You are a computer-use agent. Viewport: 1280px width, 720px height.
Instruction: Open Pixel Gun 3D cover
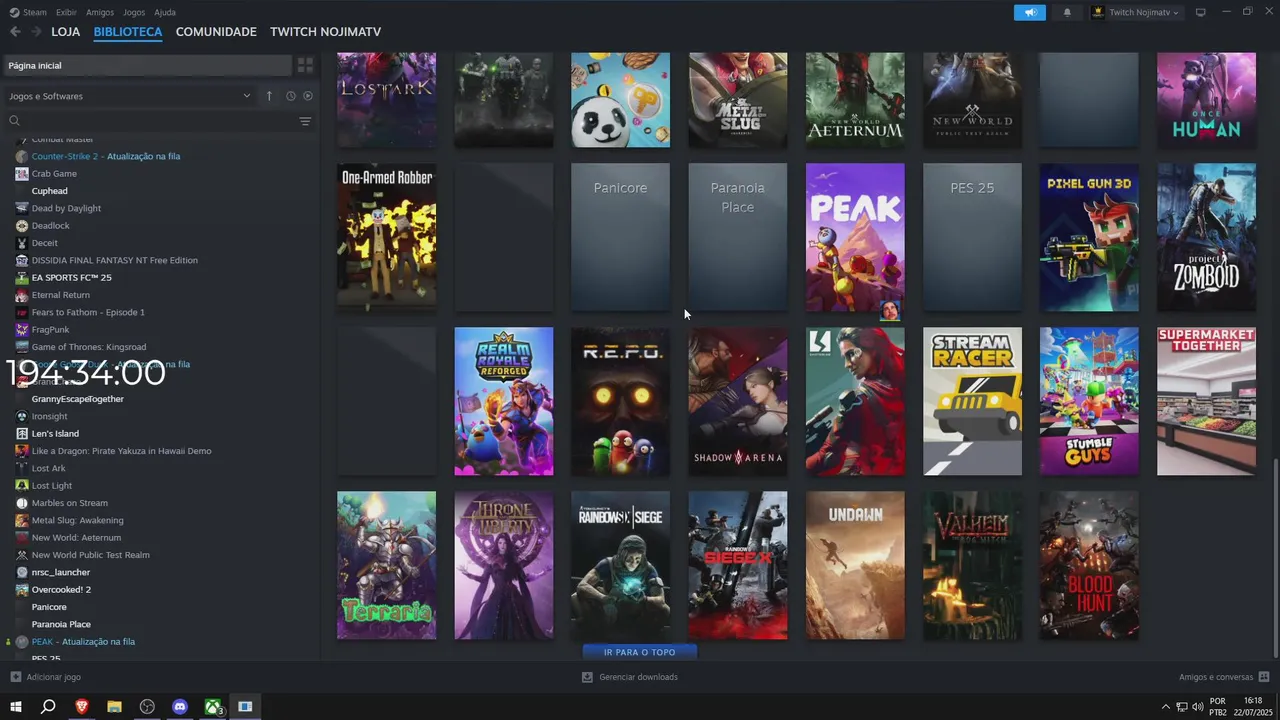point(1089,237)
